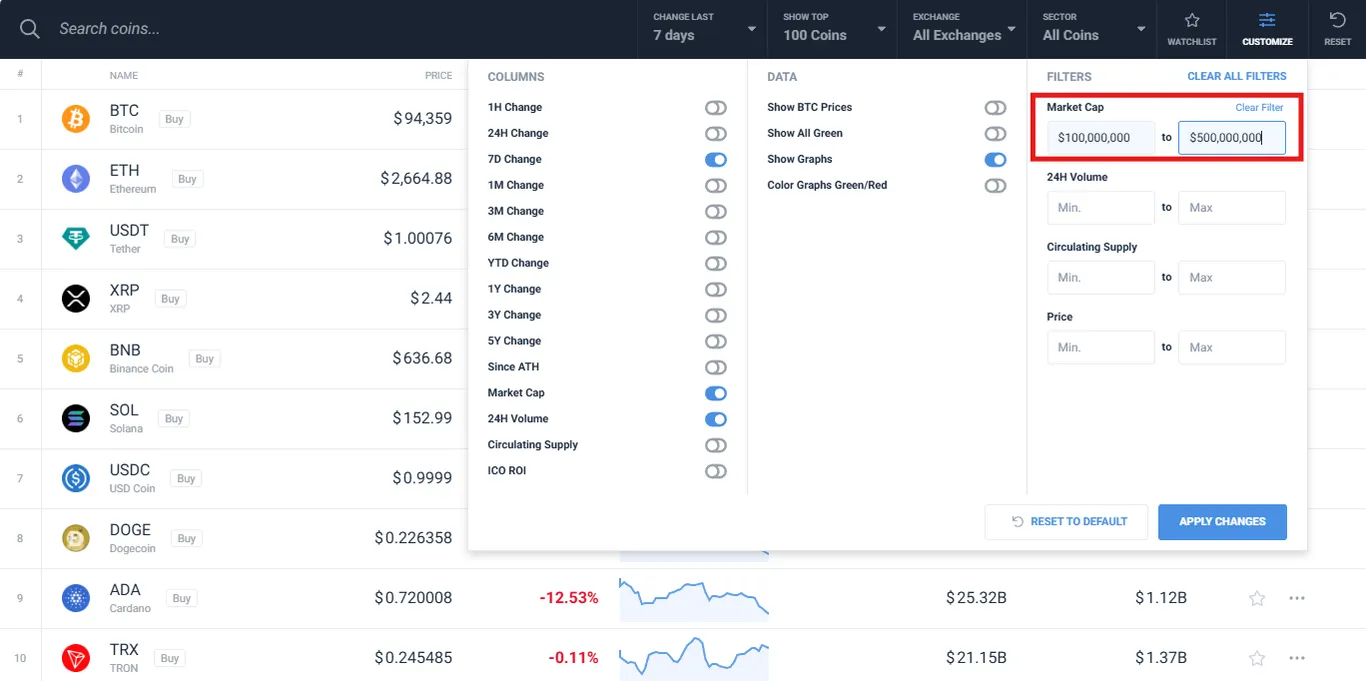Click the Buy button next to BNB
The image size is (1366, 681).
205,358
